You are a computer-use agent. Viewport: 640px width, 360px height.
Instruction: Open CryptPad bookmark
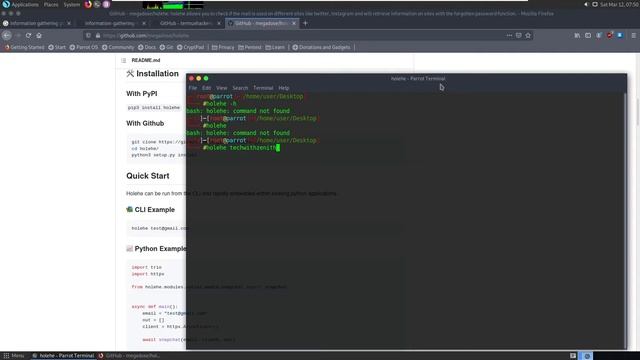tap(190, 47)
